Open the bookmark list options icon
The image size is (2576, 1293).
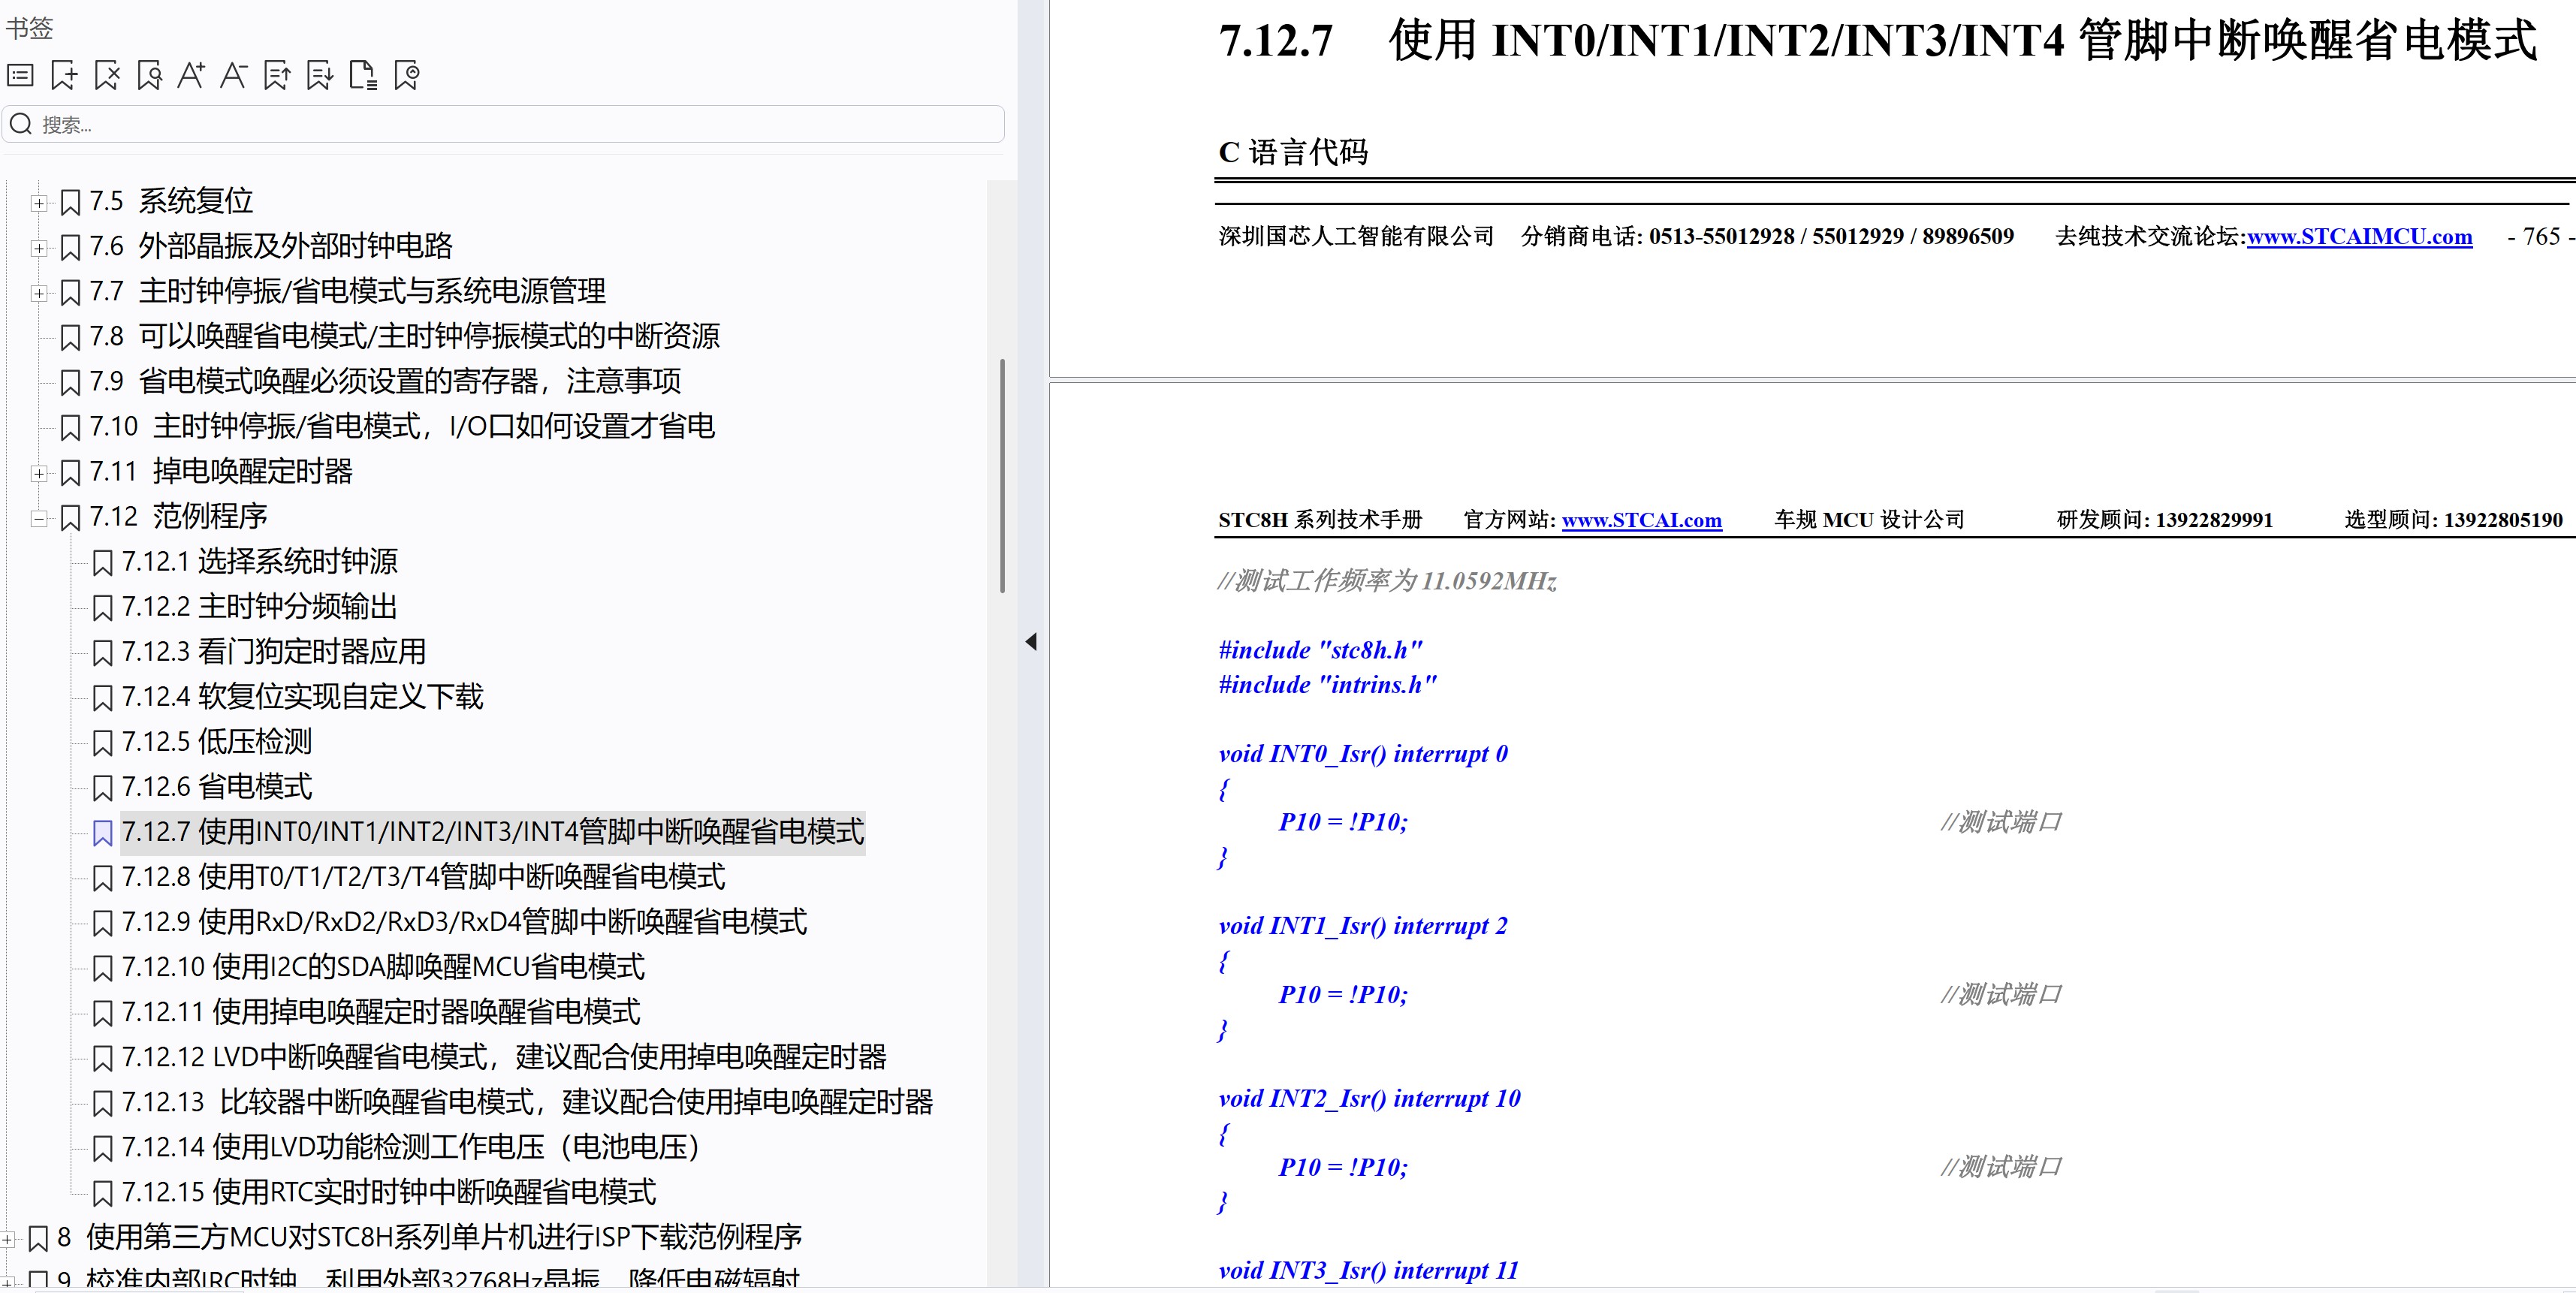[21, 75]
